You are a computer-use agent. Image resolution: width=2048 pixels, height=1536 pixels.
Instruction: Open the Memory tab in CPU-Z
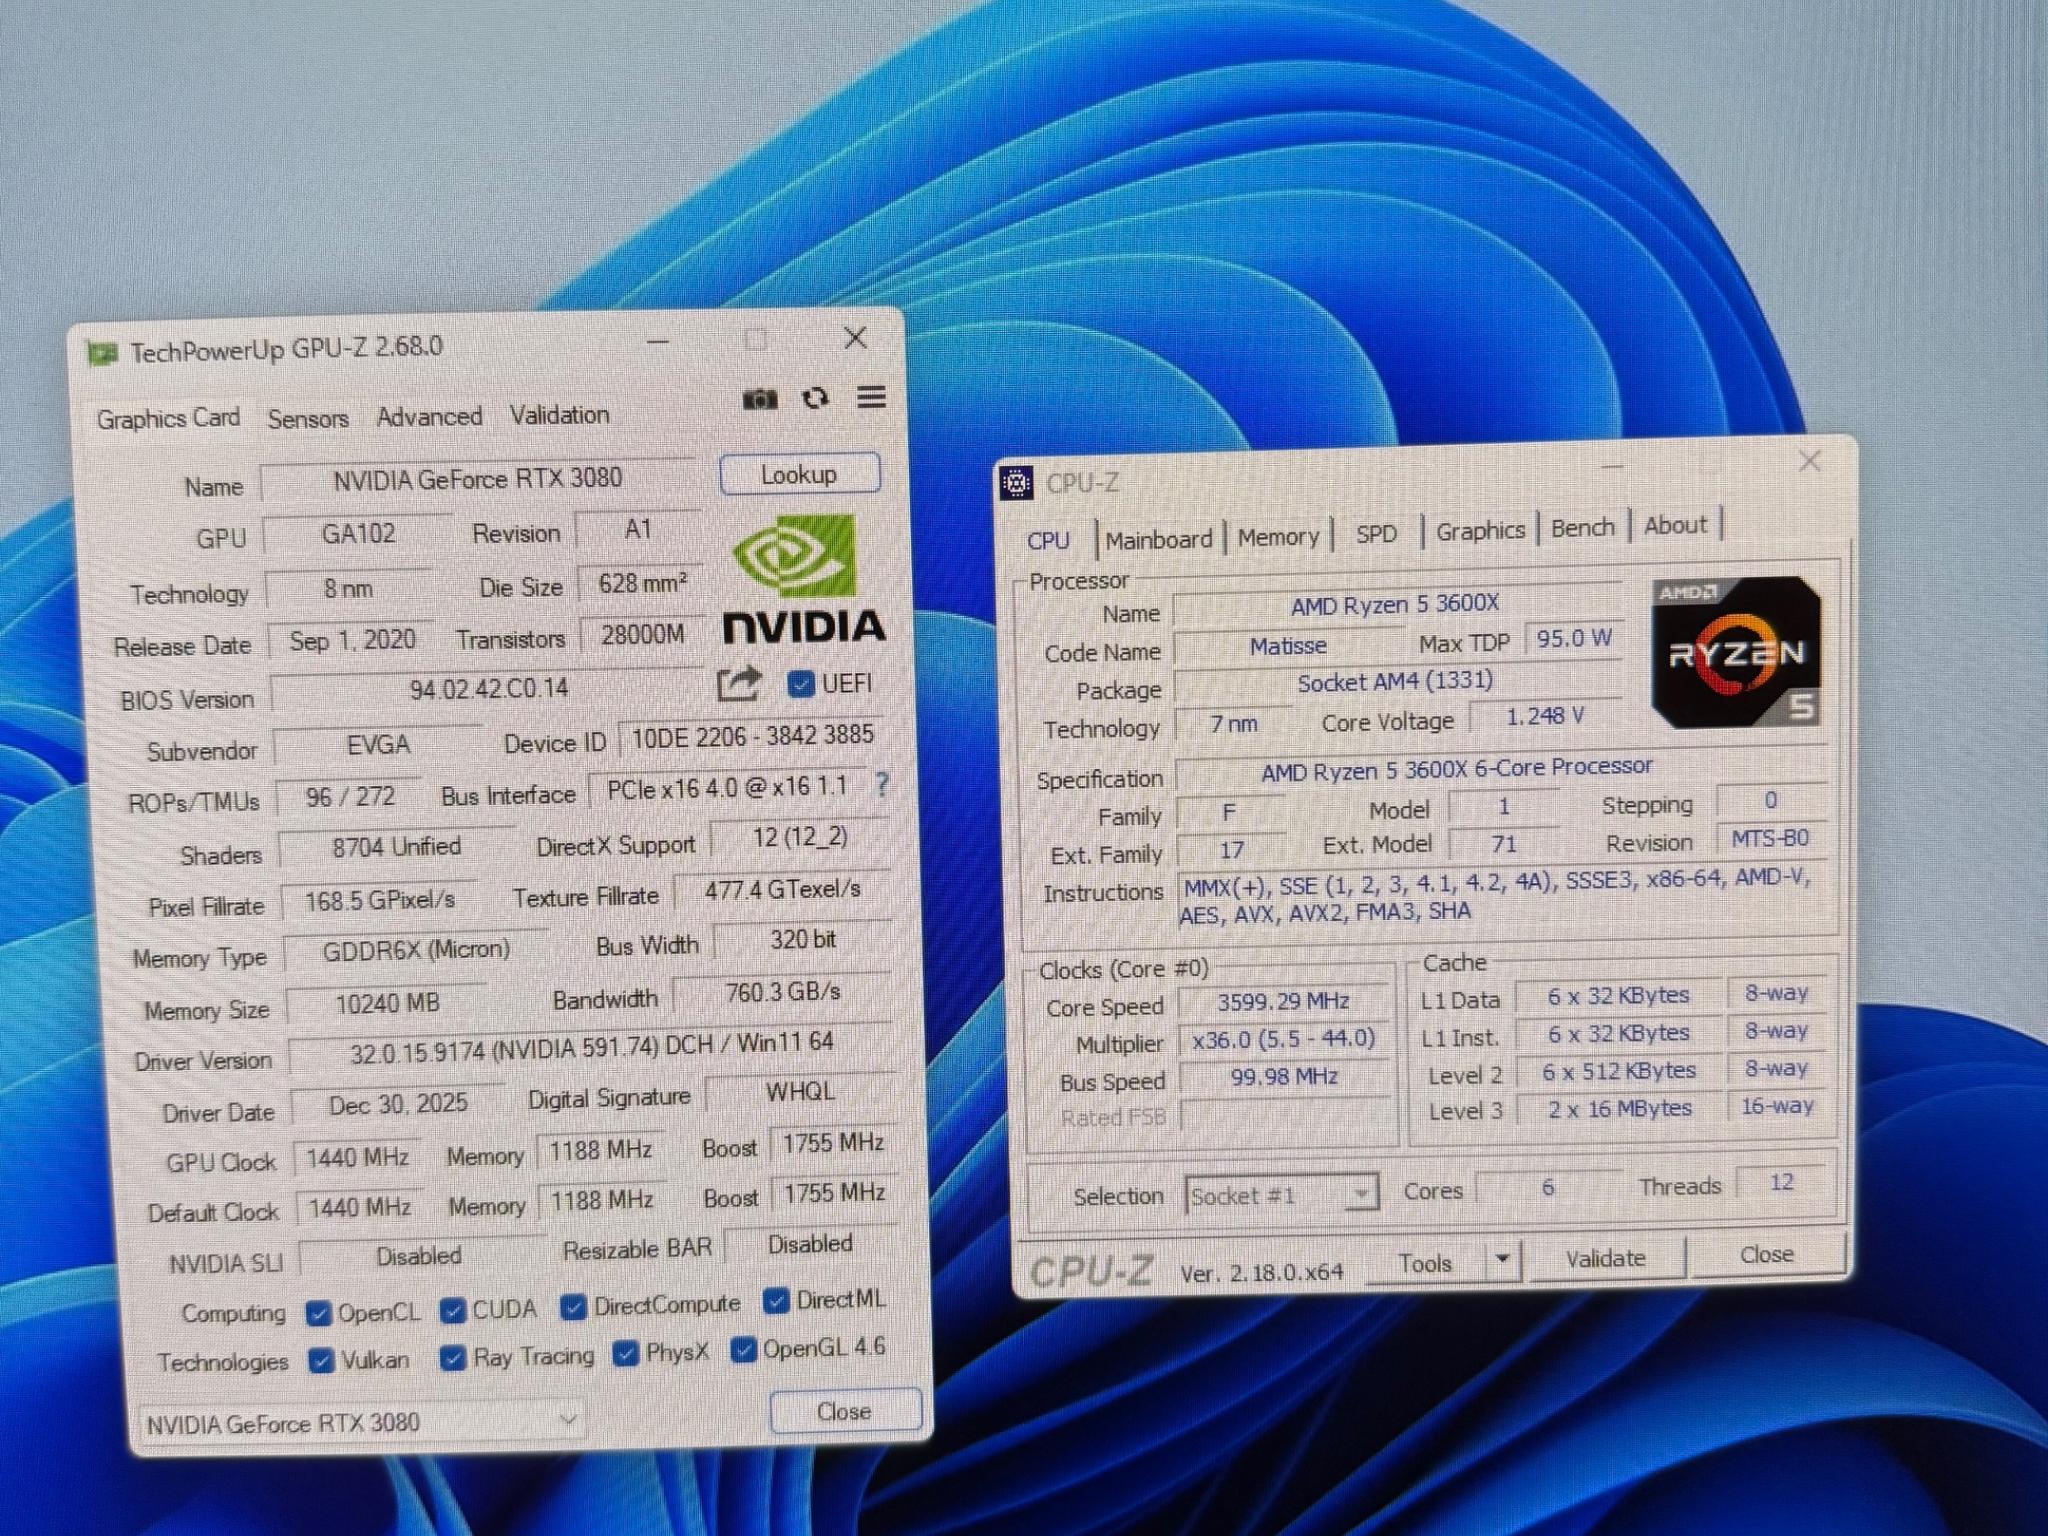click(1279, 537)
